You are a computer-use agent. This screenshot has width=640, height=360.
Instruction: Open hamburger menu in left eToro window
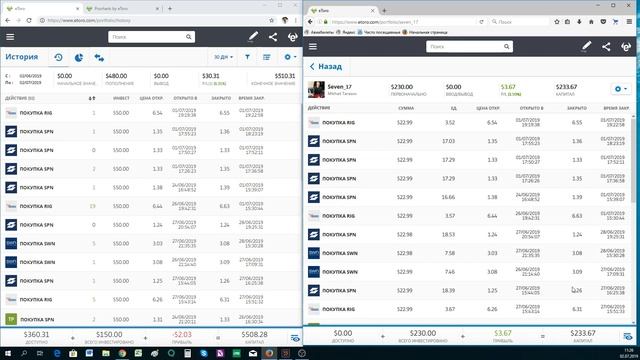coord(10,37)
